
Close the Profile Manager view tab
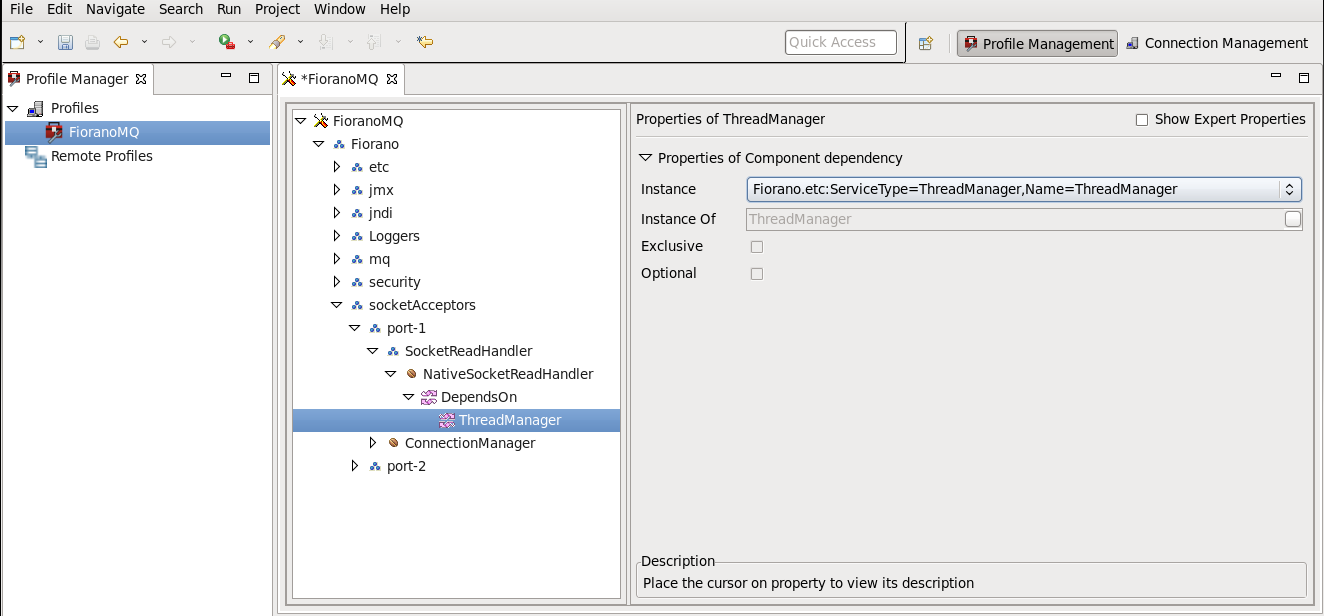[x=141, y=79]
